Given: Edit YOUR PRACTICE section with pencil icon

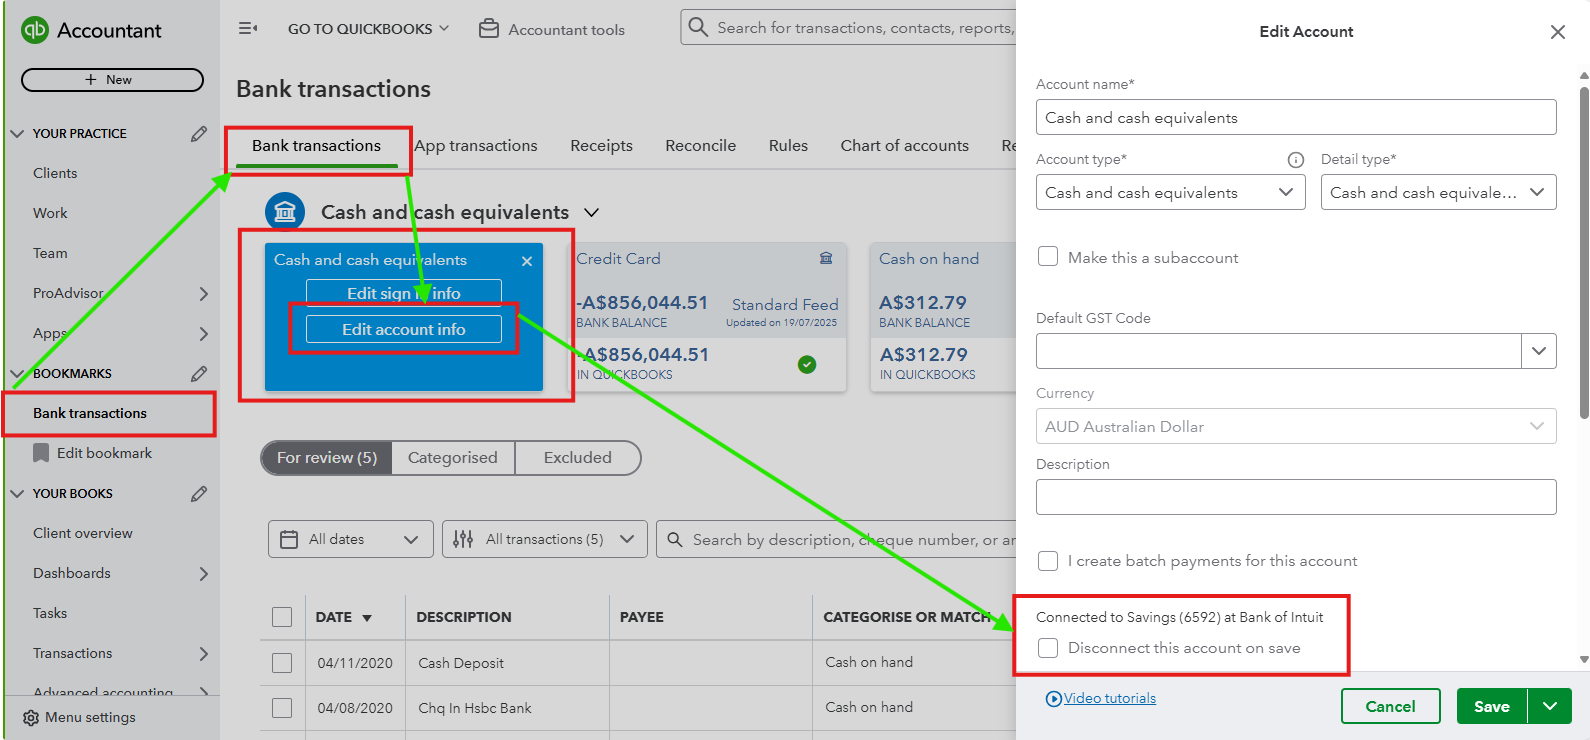Looking at the screenshot, I should (x=199, y=133).
